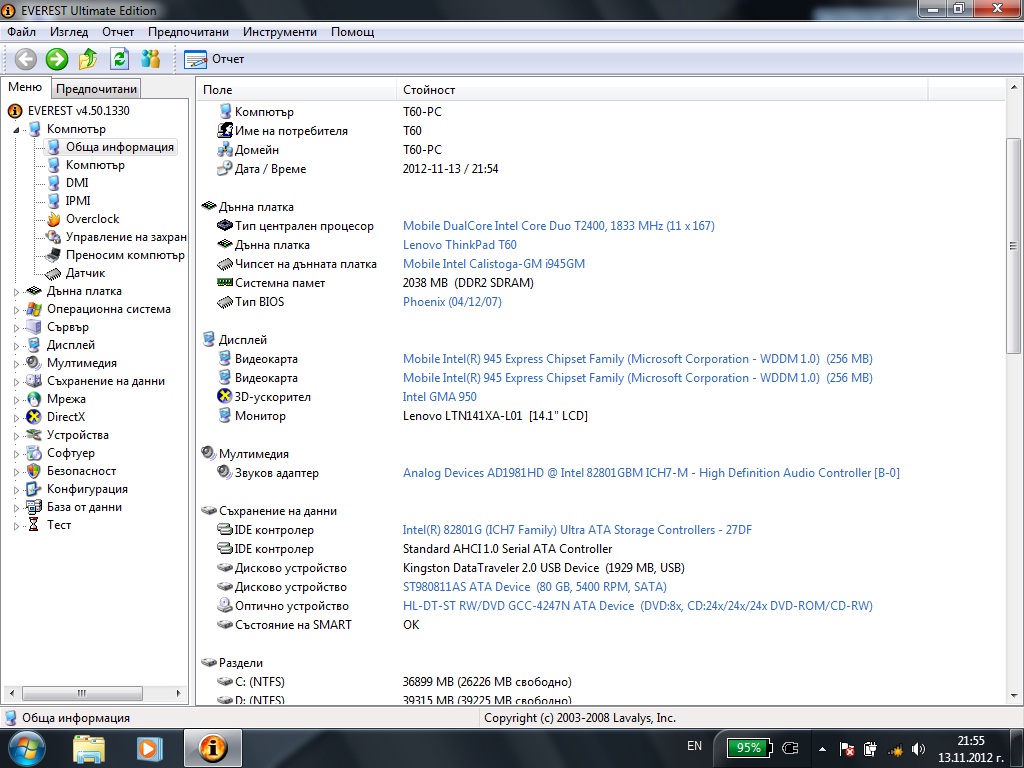Click the Системна памет RAM icon
Viewport: 1024px width, 768px height.
point(225,282)
